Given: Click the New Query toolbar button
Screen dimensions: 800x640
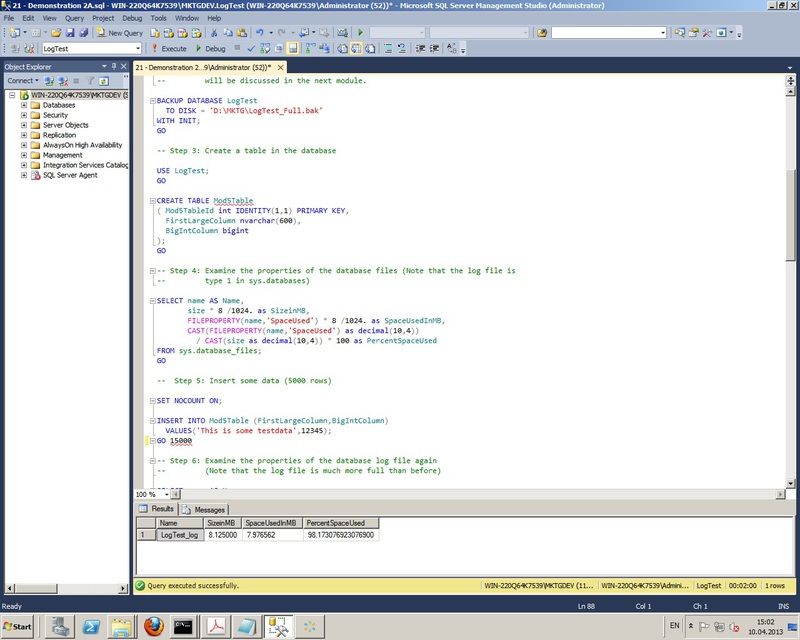Looking at the screenshot, I should click(x=119, y=33).
